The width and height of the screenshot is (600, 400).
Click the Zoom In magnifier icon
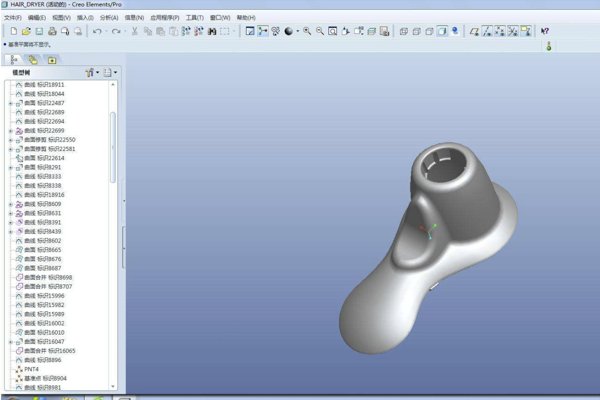[x=305, y=32]
